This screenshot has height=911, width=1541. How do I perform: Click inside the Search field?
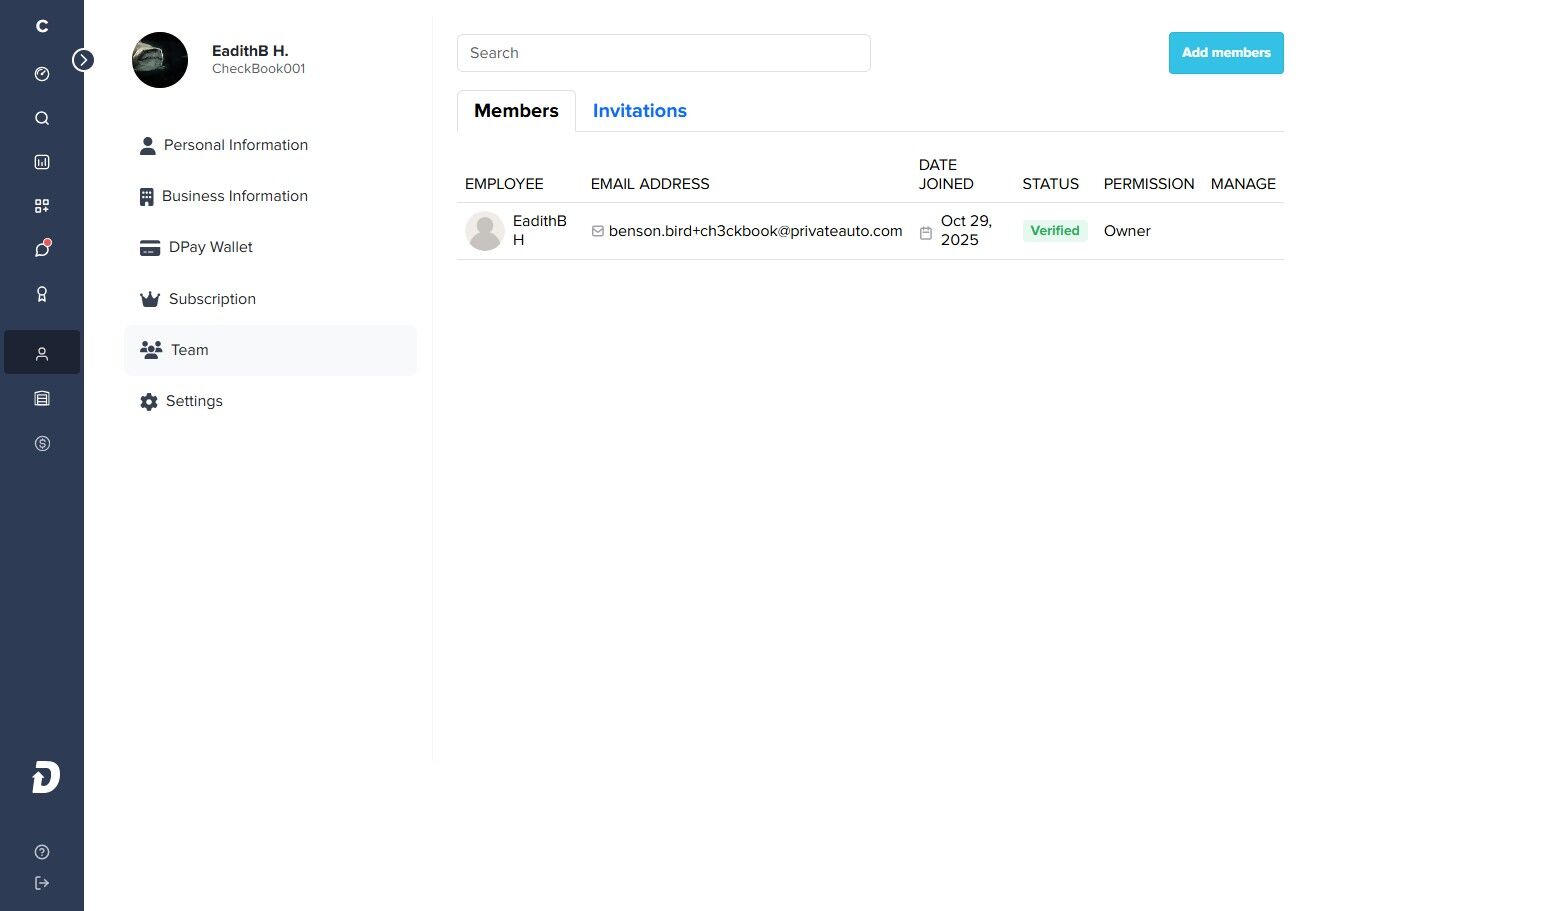[663, 52]
